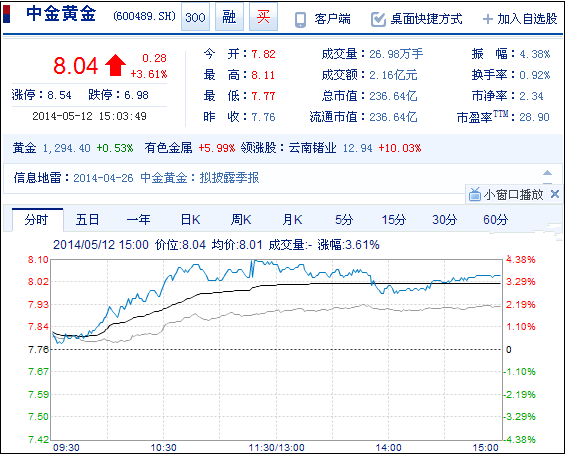
Task: Switch to the 日K chart tab
Action: [190, 220]
